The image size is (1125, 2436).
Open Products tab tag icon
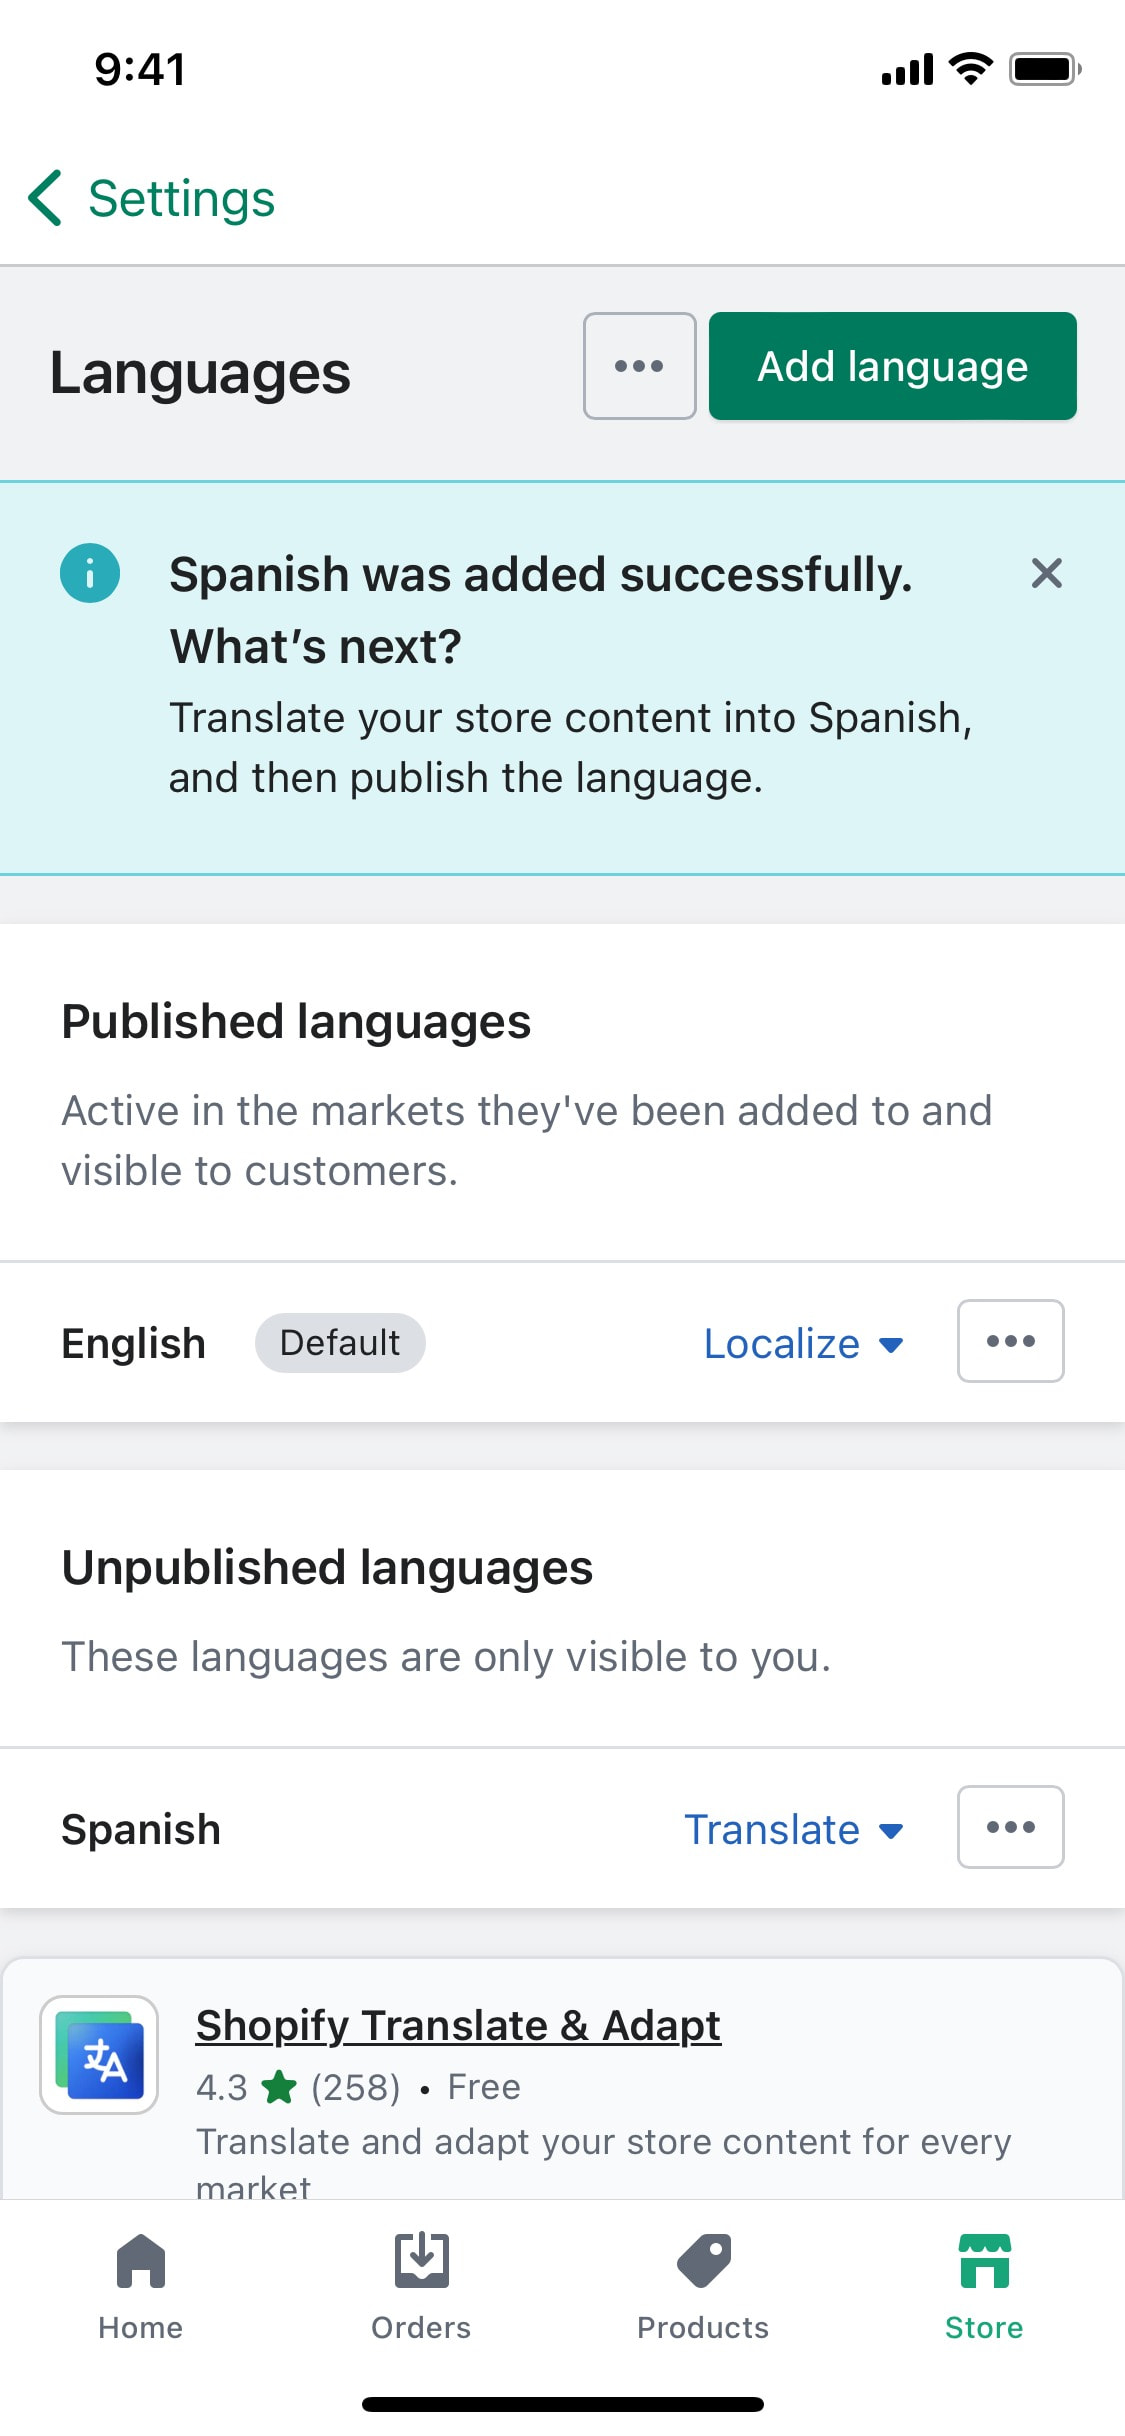point(704,2261)
